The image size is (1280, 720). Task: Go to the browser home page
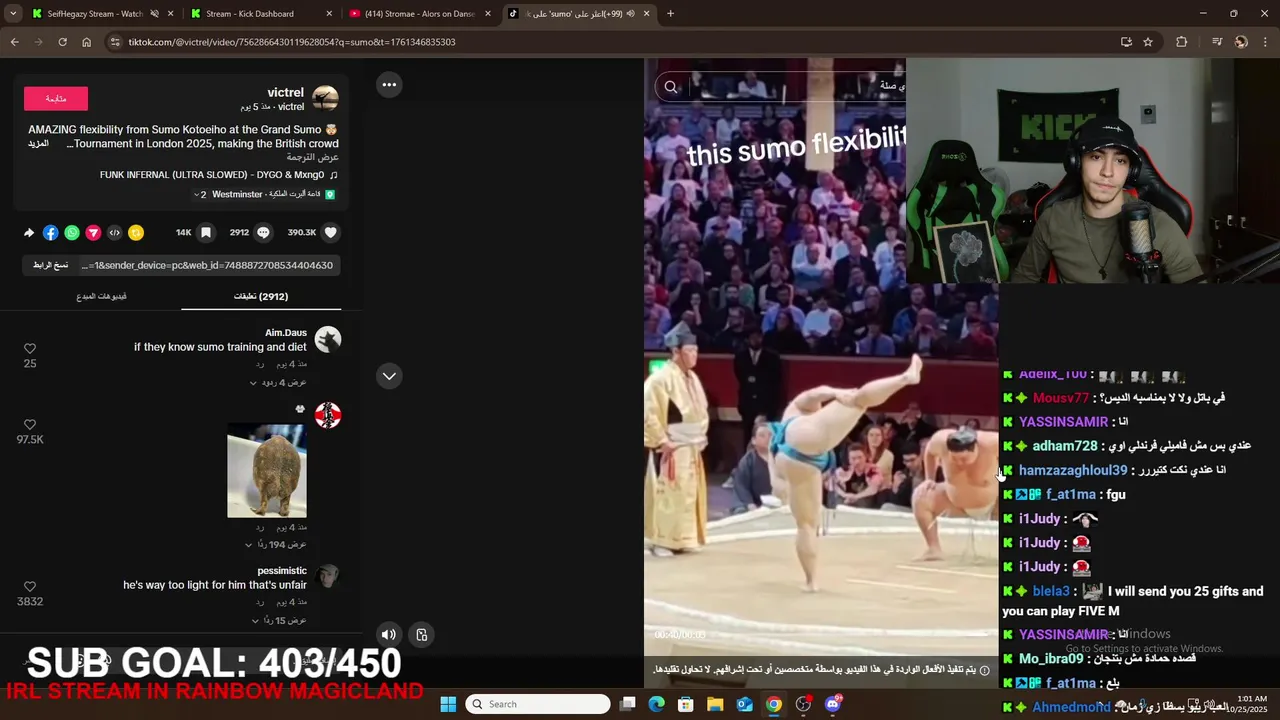pos(86,42)
